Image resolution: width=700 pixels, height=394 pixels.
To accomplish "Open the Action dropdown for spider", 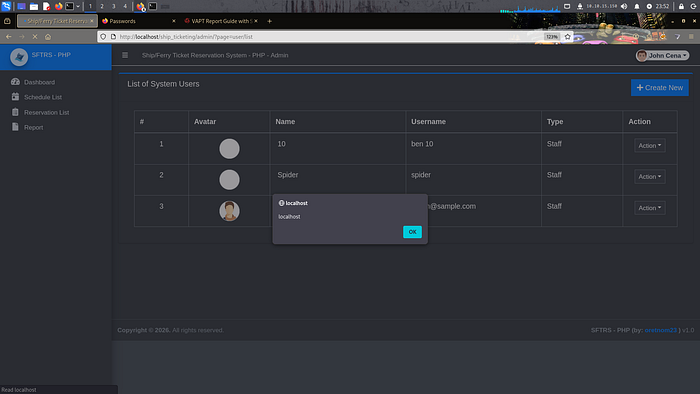I will [x=650, y=177].
